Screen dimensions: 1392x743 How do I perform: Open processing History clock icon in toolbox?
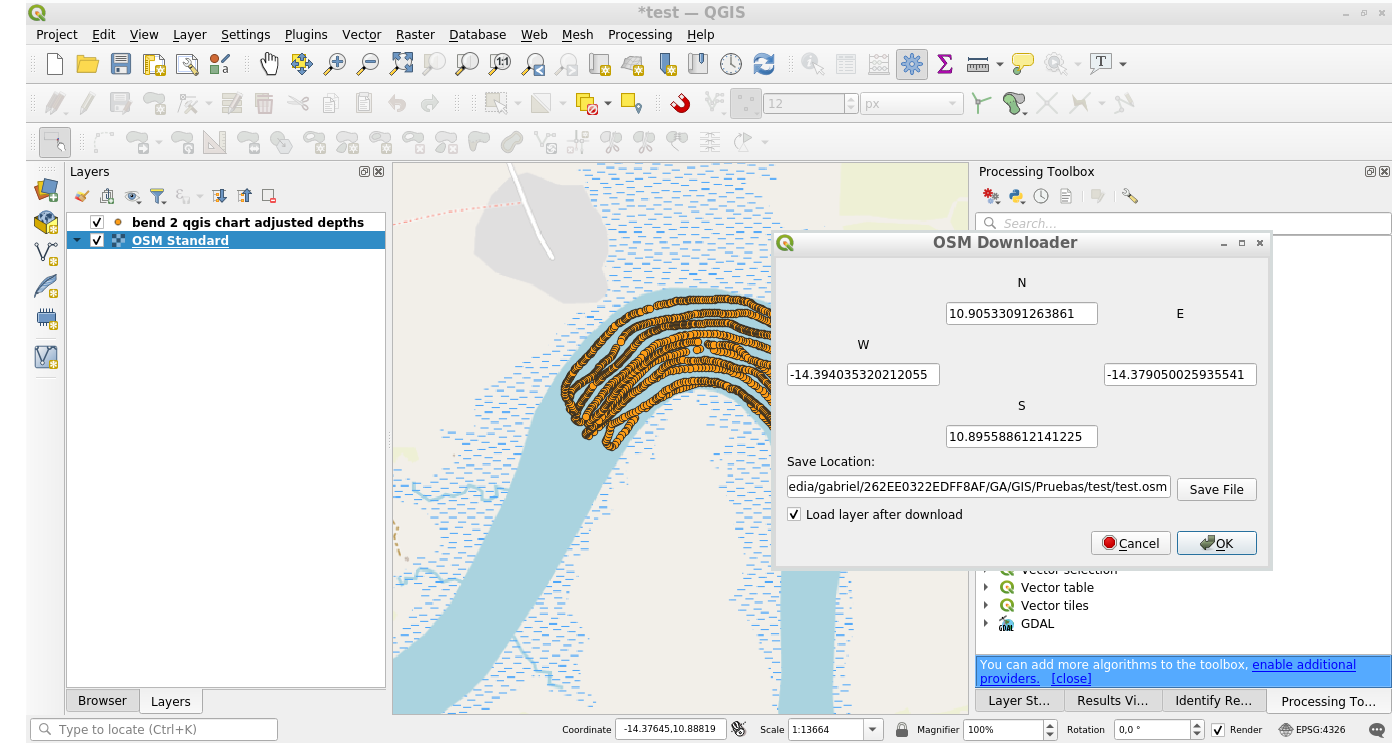(x=1041, y=196)
